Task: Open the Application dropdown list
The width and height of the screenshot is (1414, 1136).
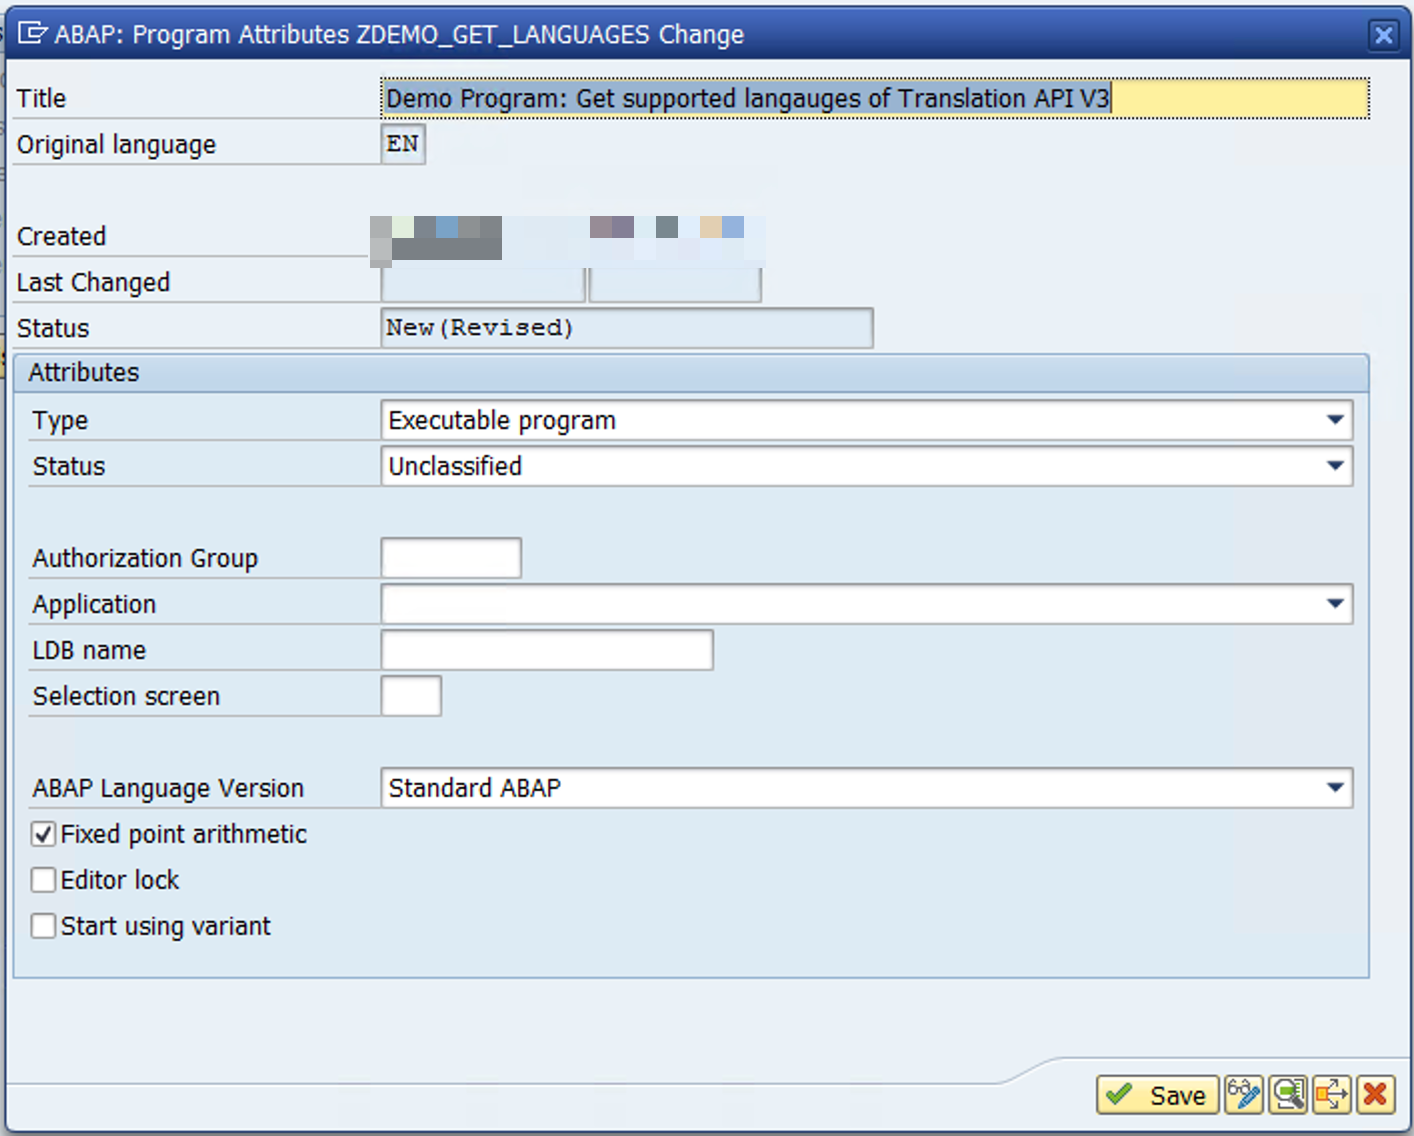Action: (x=1334, y=604)
